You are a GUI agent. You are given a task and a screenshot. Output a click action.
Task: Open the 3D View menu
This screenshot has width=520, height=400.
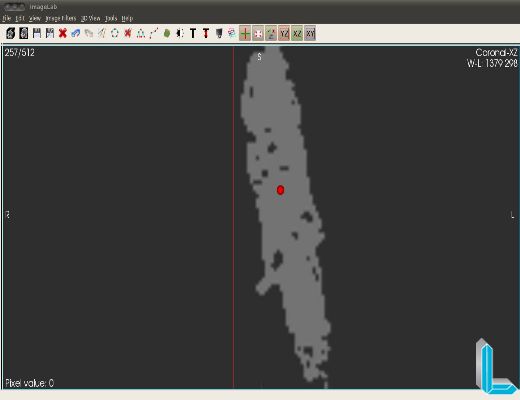pyautogui.click(x=90, y=18)
